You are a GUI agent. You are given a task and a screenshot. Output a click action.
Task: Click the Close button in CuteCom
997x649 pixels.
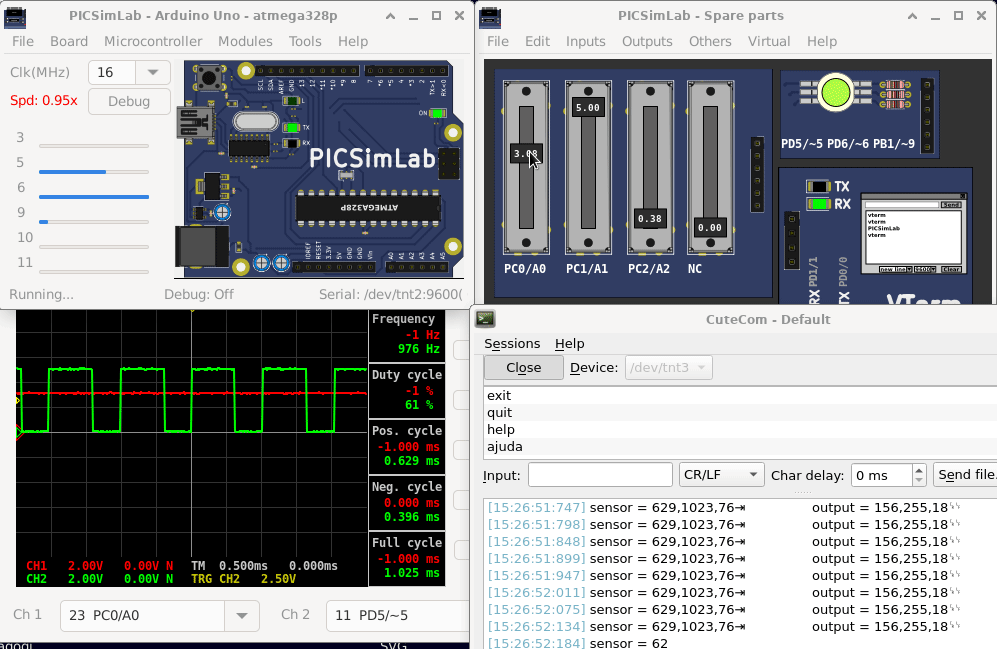click(523, 367)
